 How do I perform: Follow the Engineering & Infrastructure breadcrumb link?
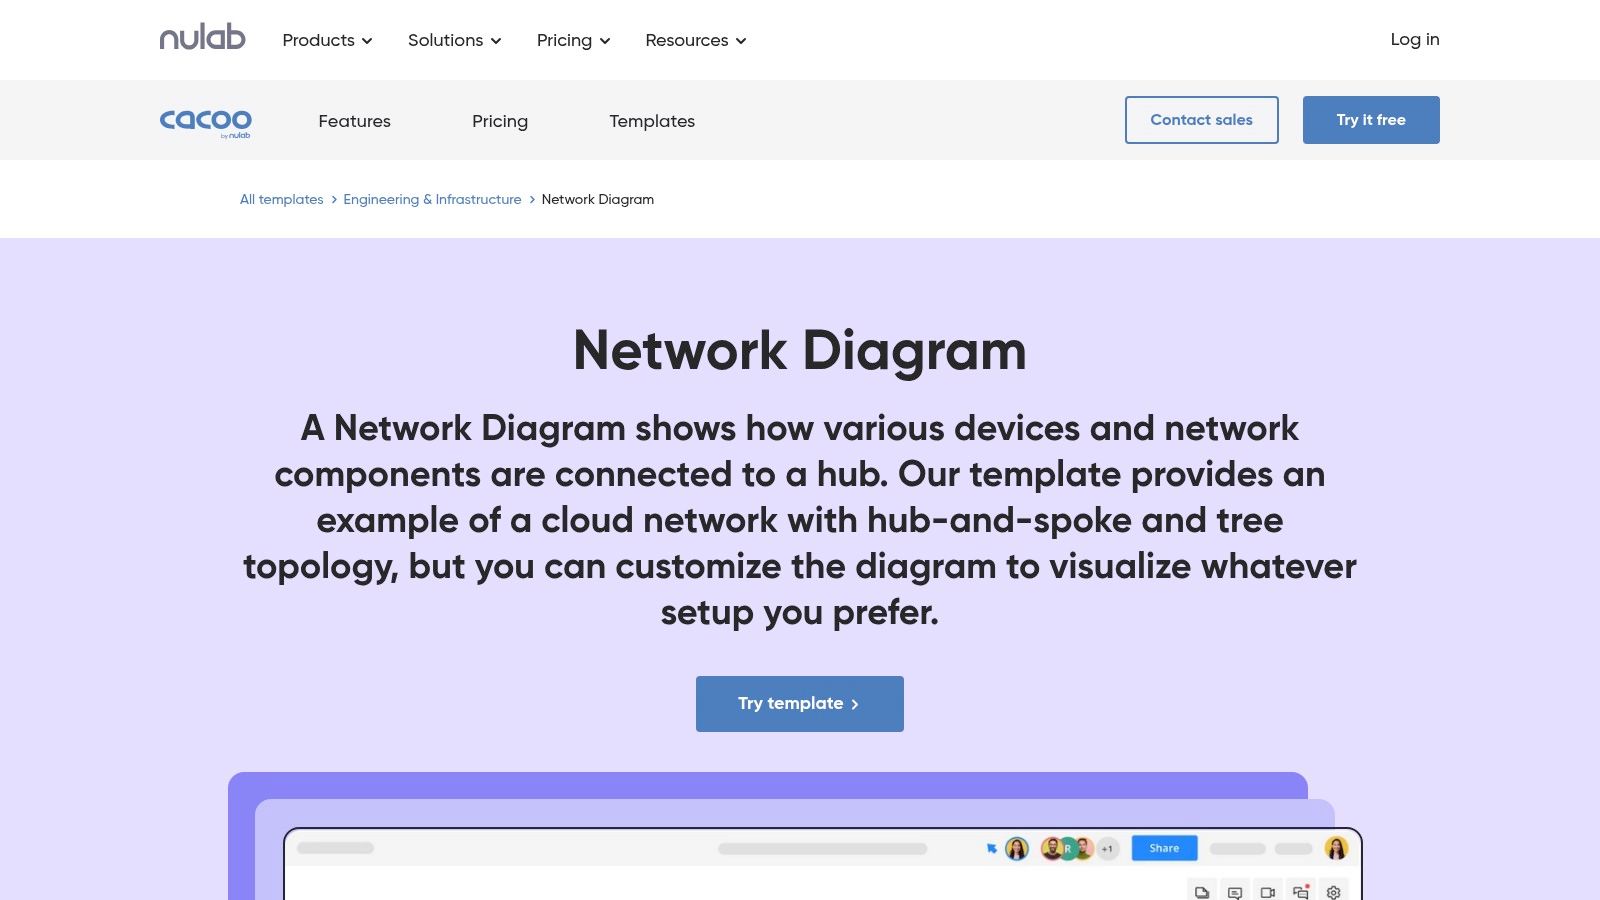pos(432,200)
